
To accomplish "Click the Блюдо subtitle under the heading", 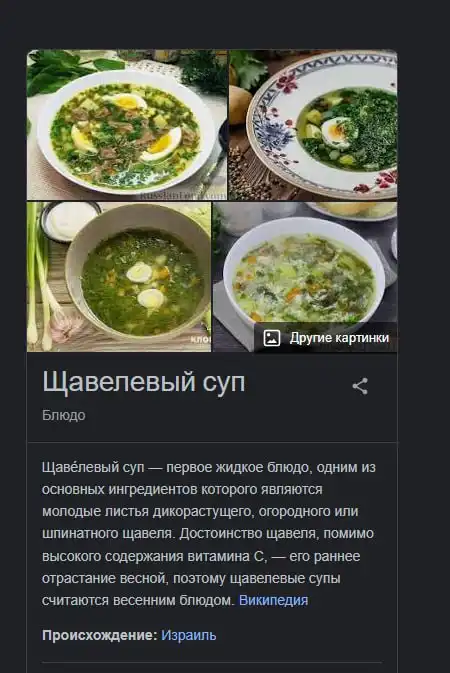I will pyautogui.click(x=64, y=415).
